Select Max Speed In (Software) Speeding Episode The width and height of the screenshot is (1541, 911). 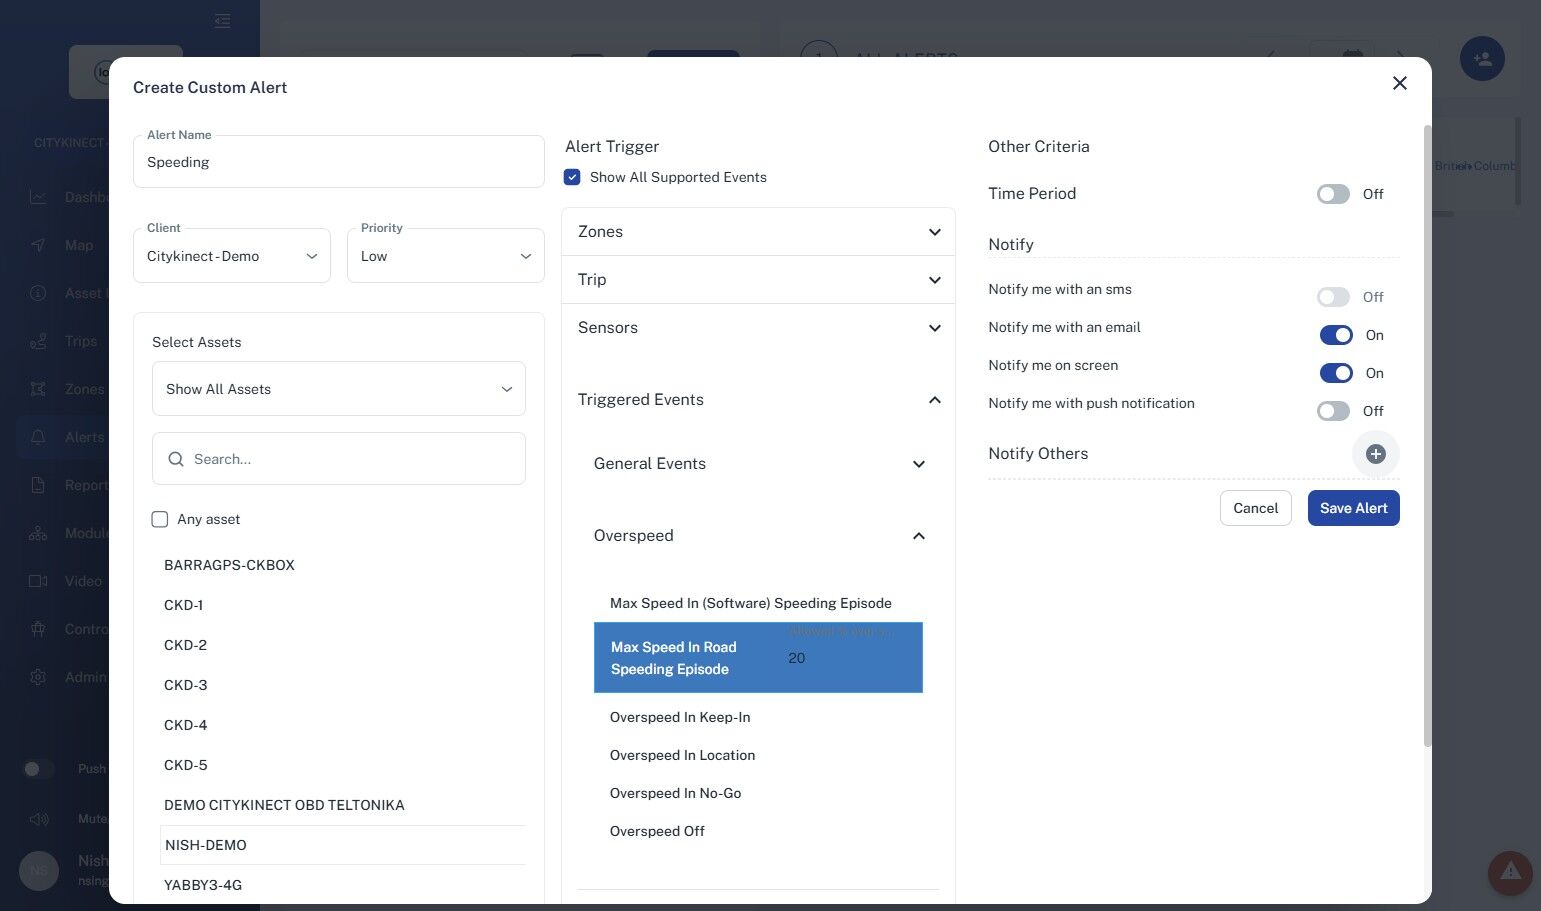[751, 603]
